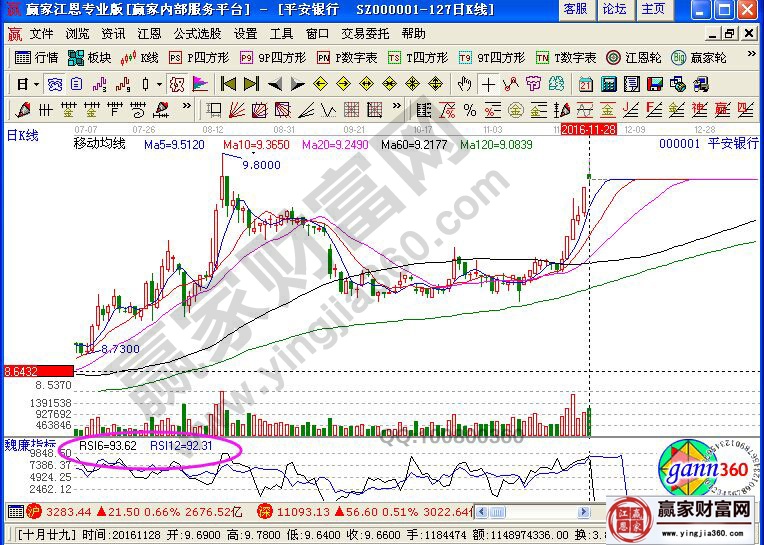The height and width of the screenshot is (545, 764).
Task: Open the calculator icon in toolbar
Action: coord(609,84)
